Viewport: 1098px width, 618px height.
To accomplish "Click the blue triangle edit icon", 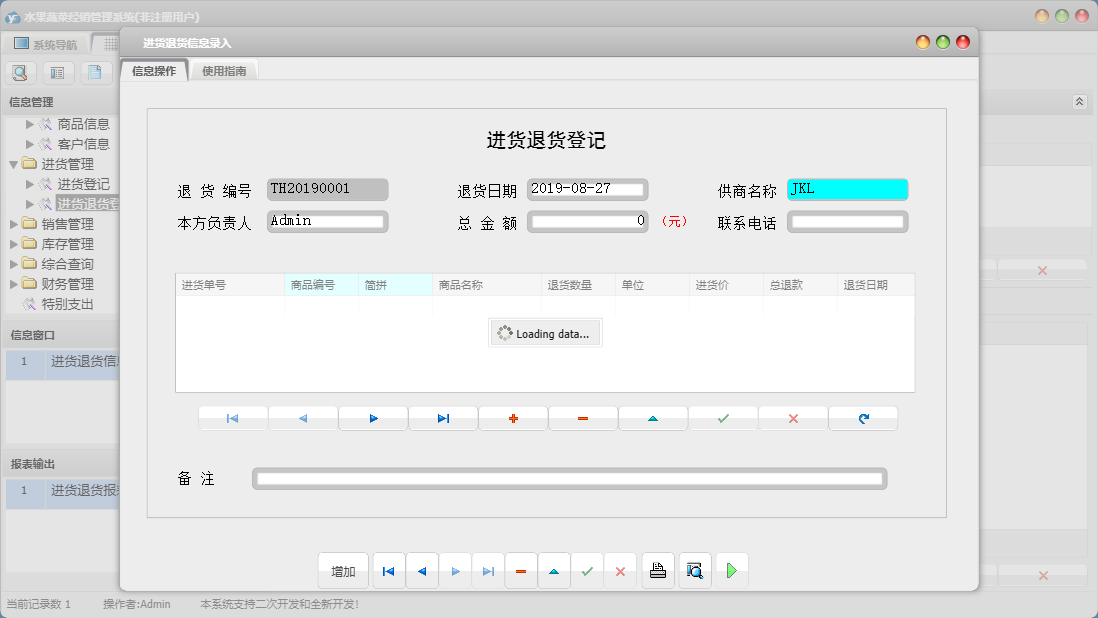I will click(653, 418).
